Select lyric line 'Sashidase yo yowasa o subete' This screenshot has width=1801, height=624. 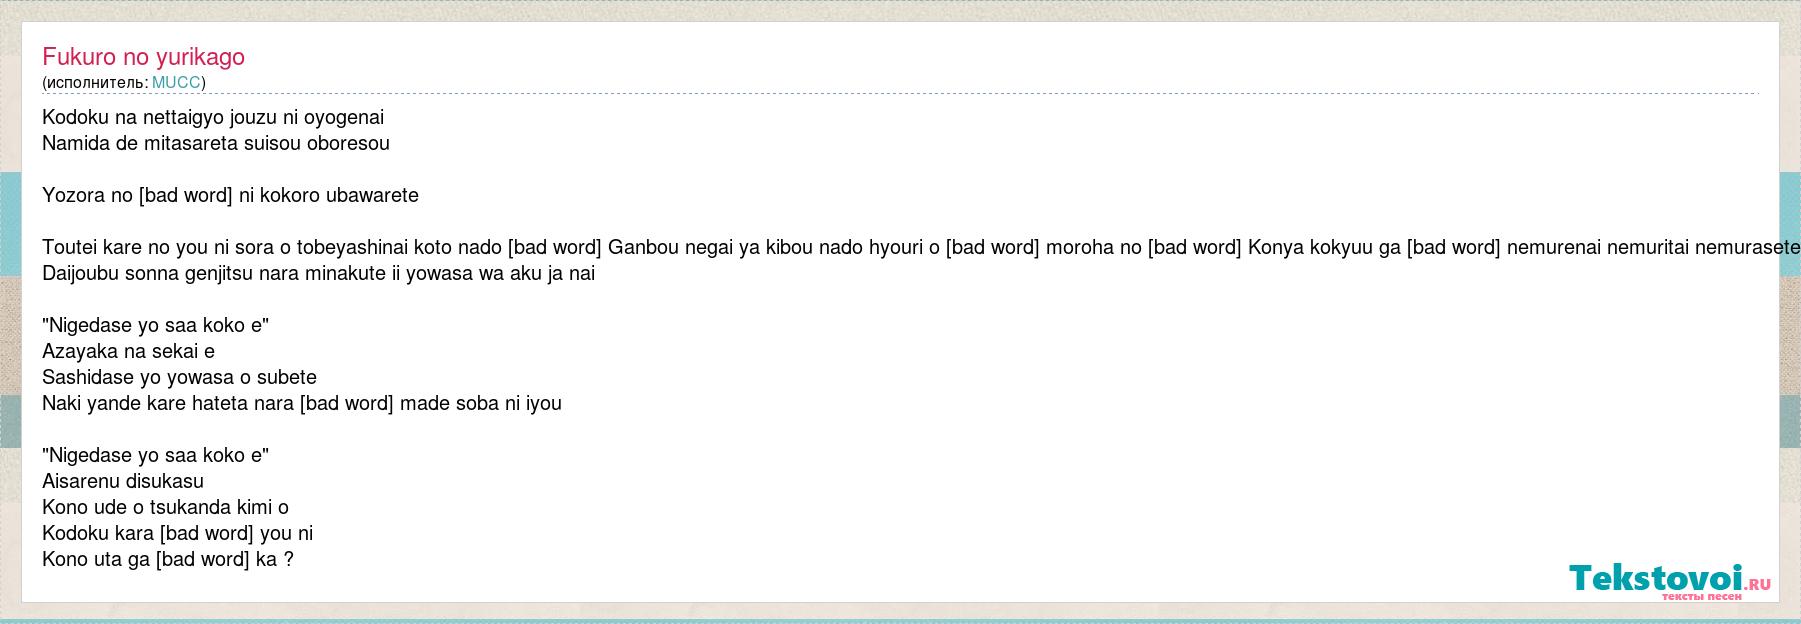(180, 377)
